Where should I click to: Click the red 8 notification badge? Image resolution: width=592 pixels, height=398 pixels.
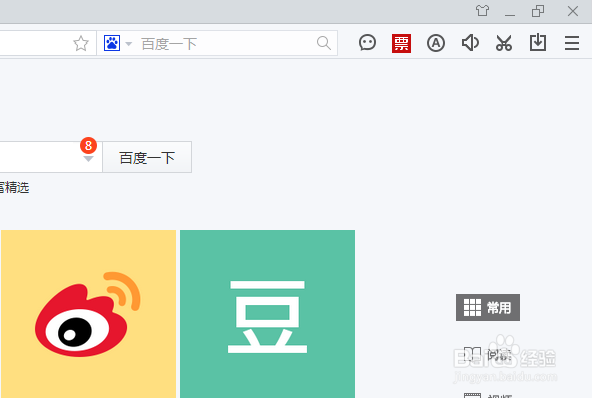tap(88, 145)
